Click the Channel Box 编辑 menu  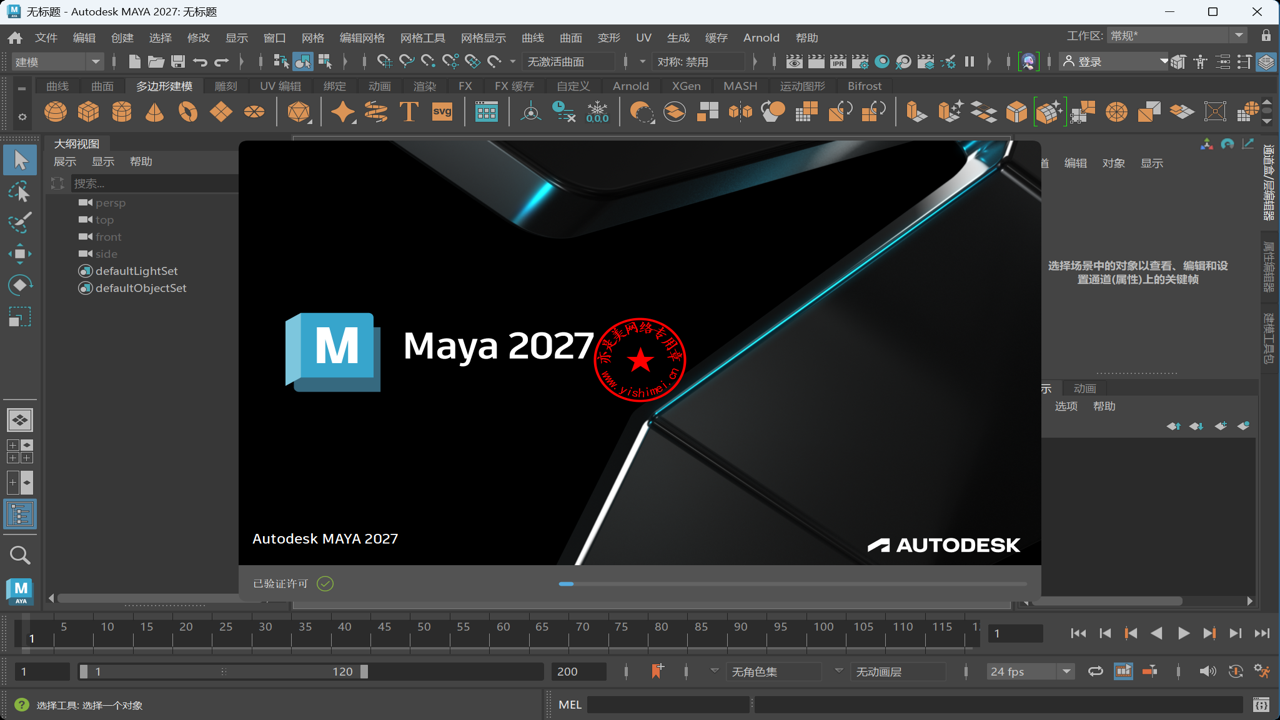1075,163
